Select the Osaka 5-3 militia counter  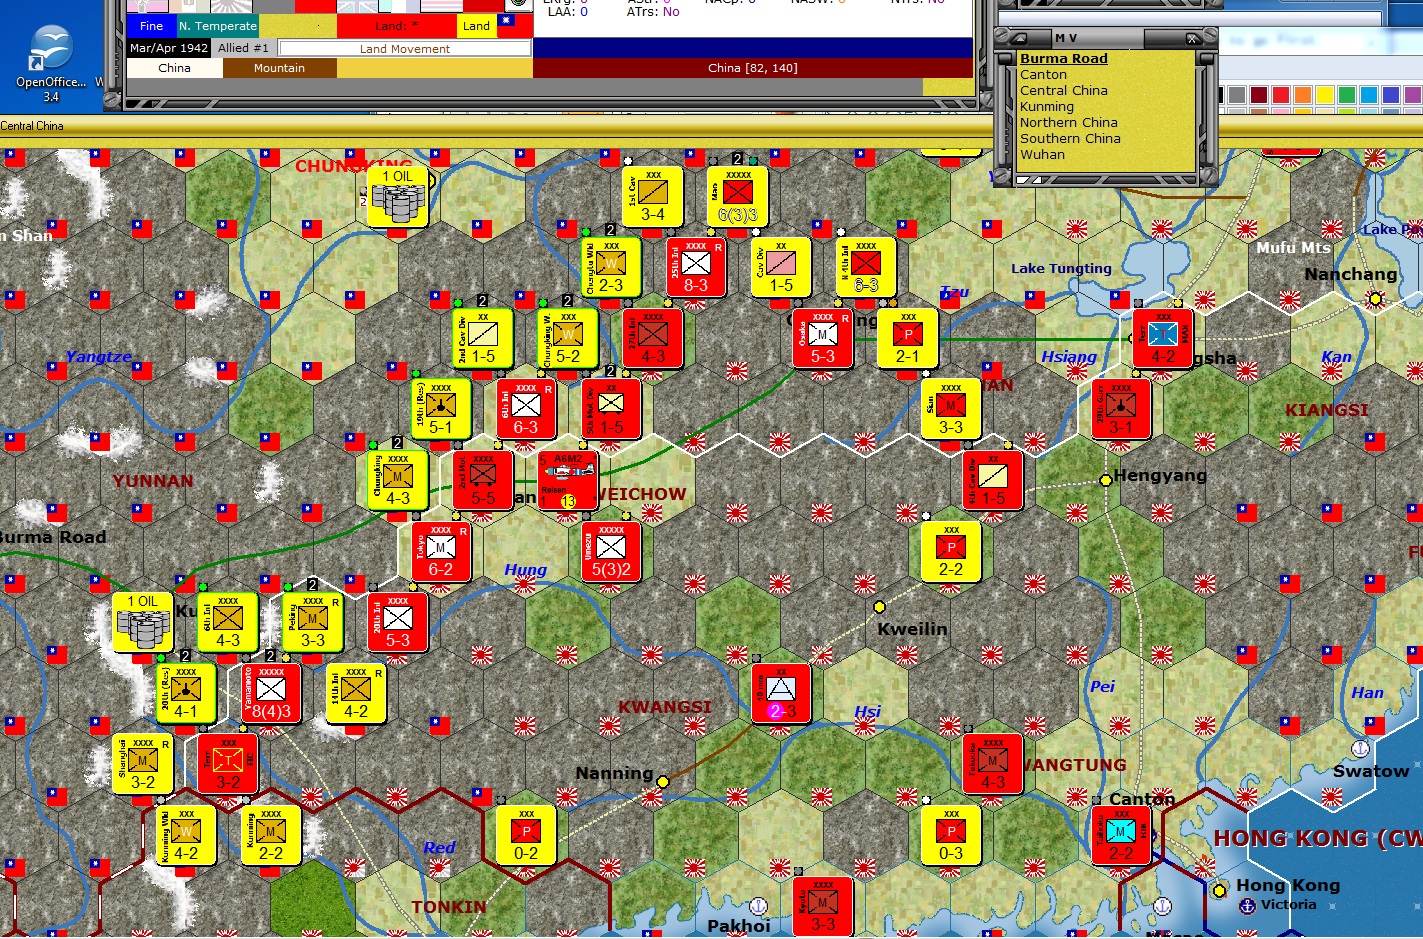tap(823, 338)
